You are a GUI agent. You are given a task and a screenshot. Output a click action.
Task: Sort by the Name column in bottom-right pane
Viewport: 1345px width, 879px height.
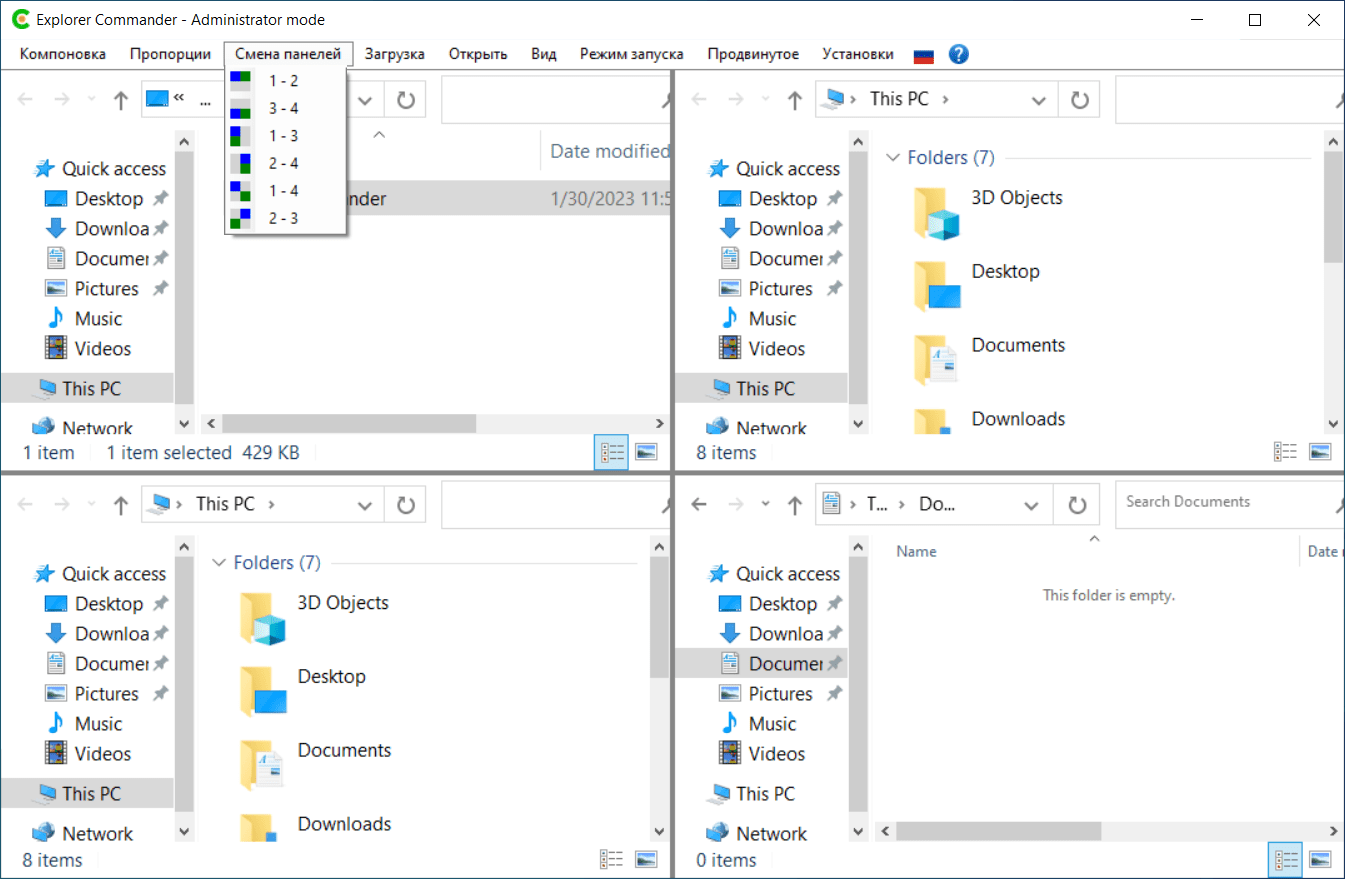917,551
